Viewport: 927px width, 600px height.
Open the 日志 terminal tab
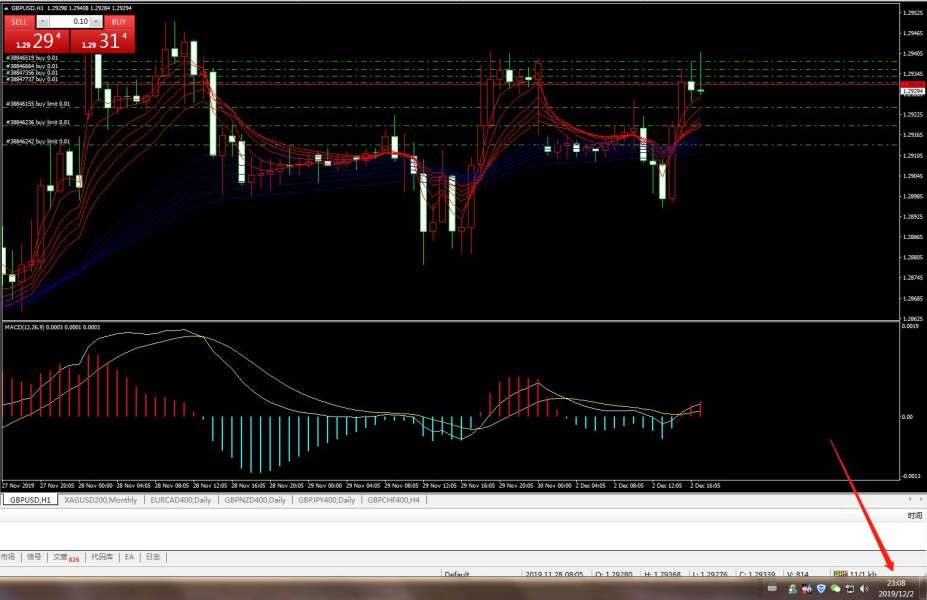tap(153, 557)
